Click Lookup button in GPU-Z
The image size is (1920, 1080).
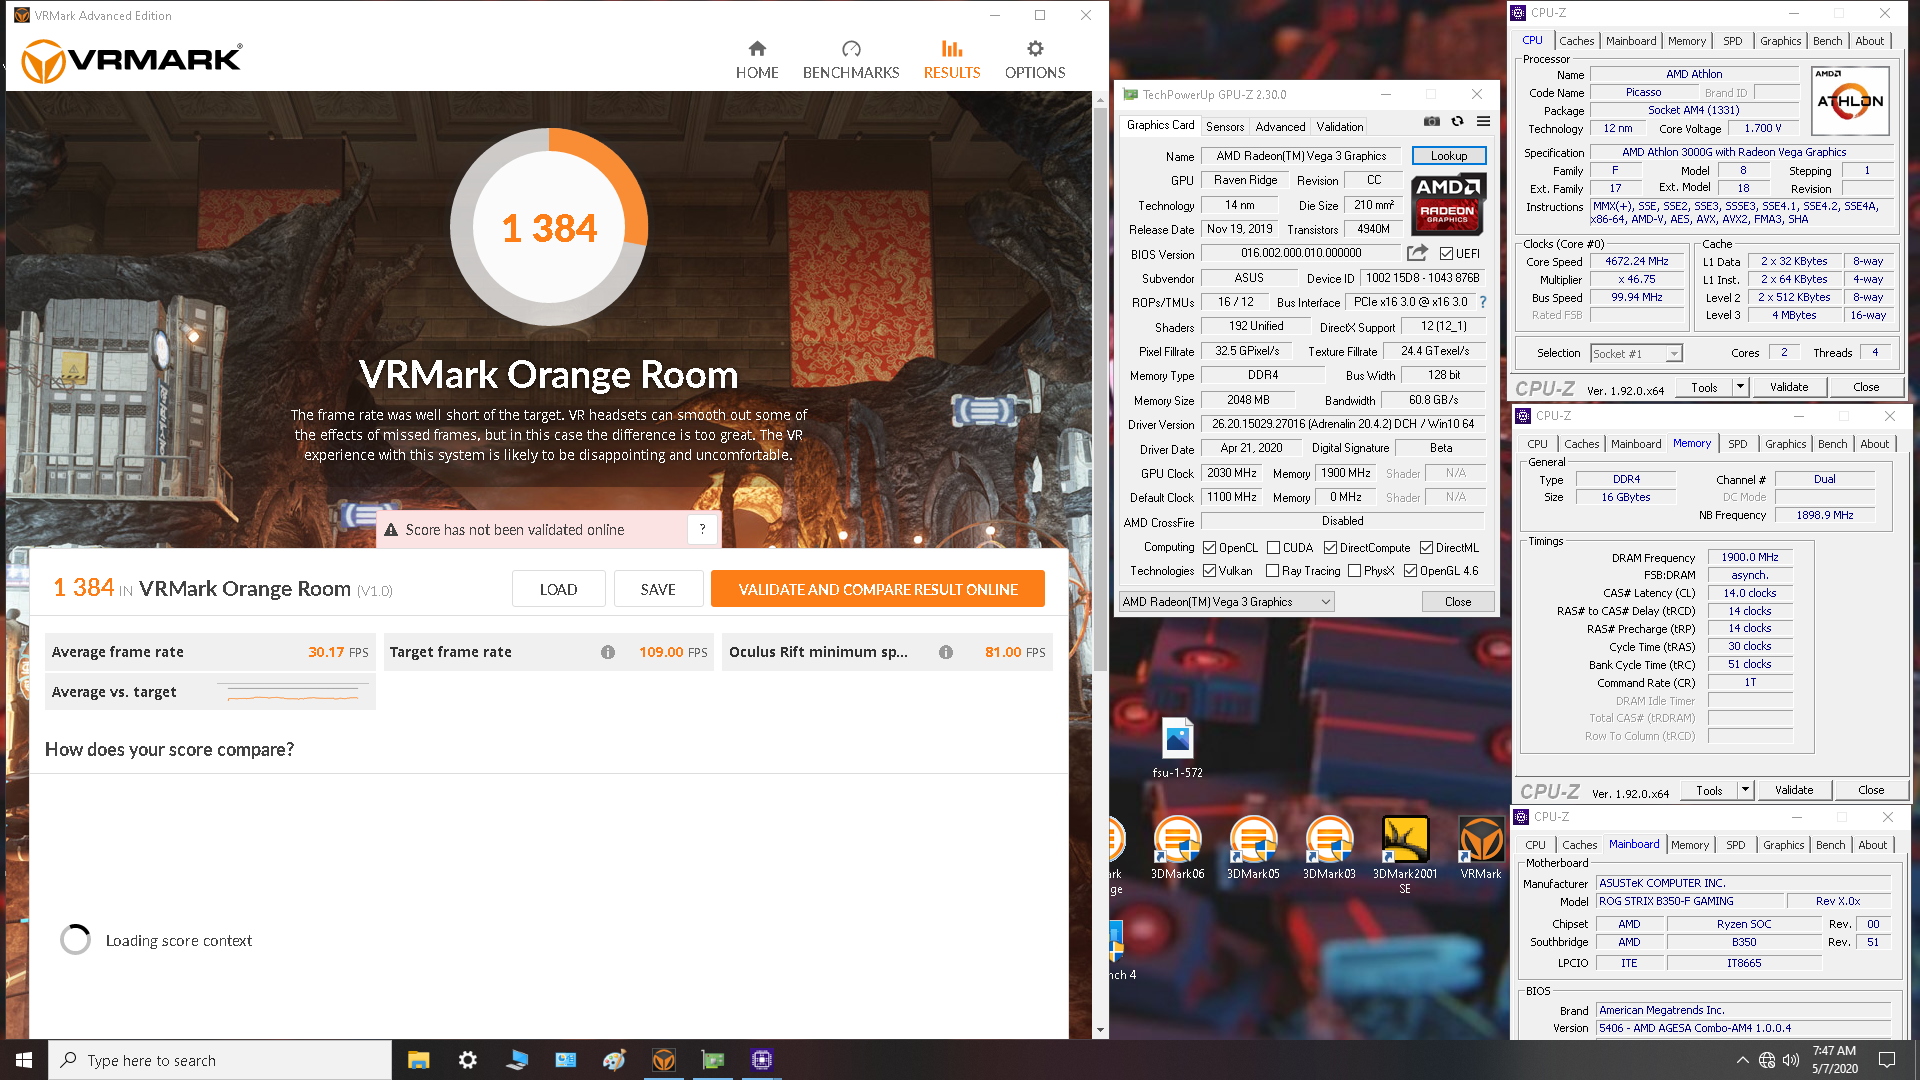point(1449,156)
